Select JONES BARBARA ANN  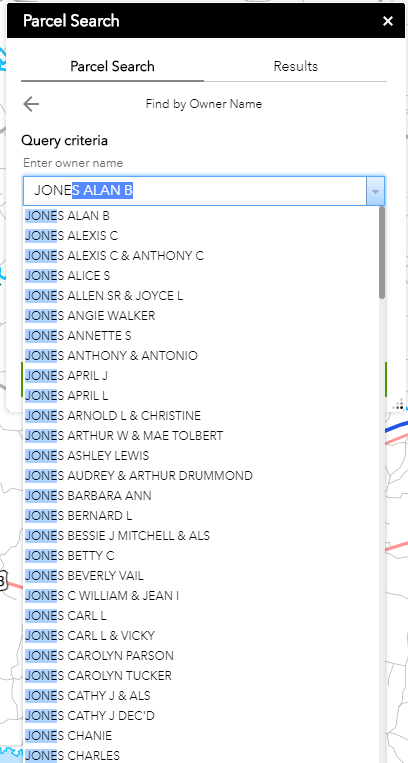tap(201, 495)
